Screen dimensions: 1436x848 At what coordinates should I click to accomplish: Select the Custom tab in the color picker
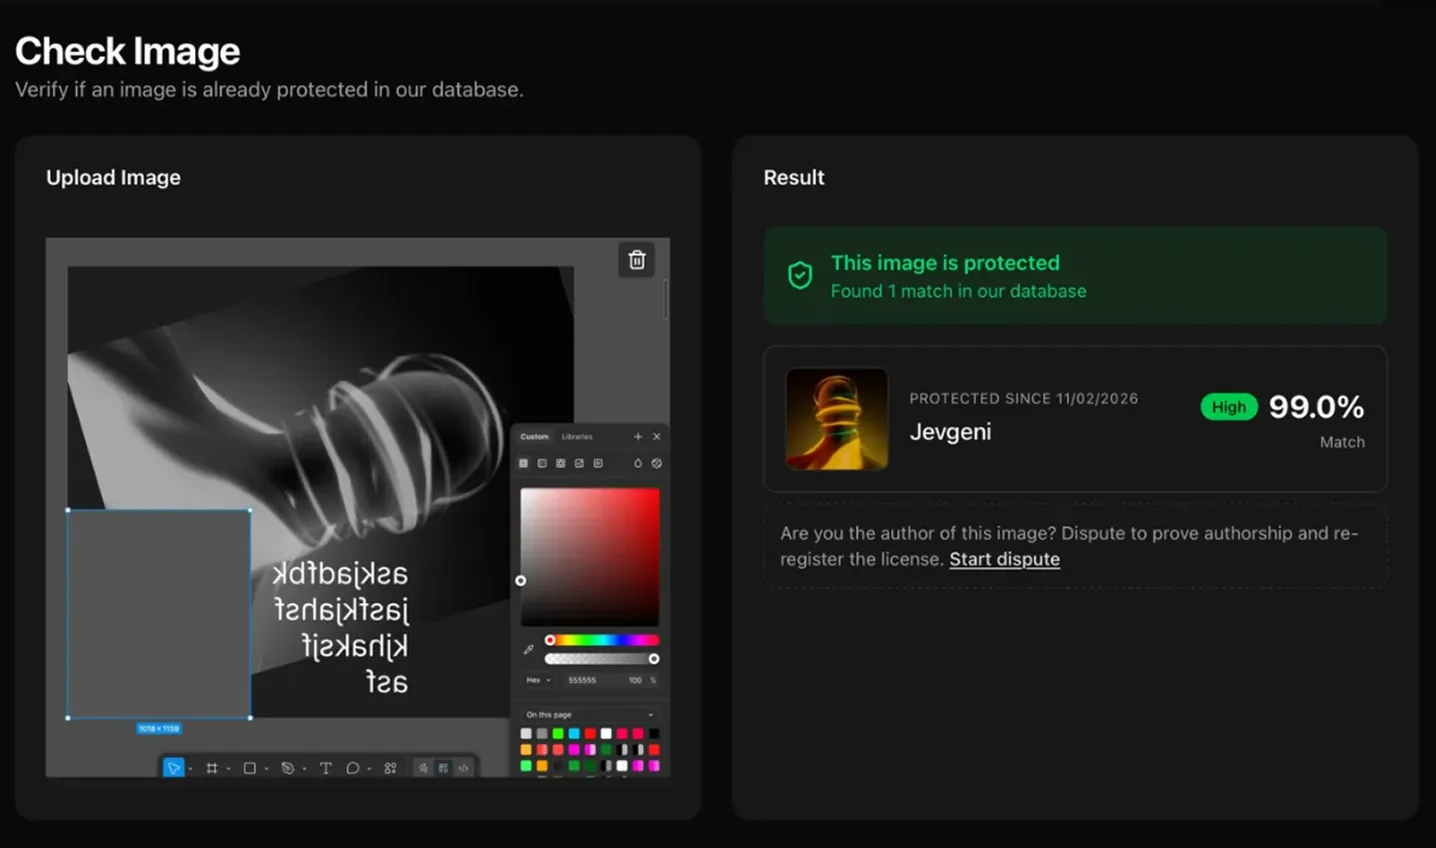pos(534,437)
